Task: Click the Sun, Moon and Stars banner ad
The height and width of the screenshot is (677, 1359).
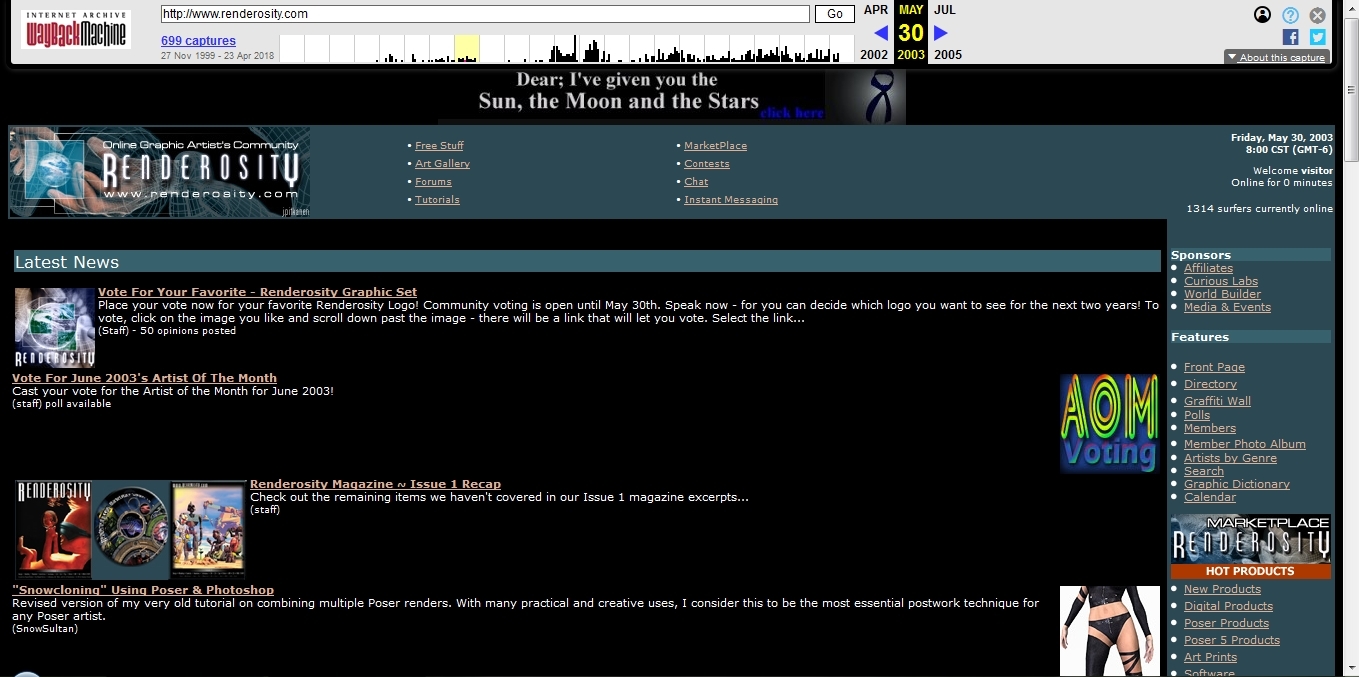Action: coord(672,96)
